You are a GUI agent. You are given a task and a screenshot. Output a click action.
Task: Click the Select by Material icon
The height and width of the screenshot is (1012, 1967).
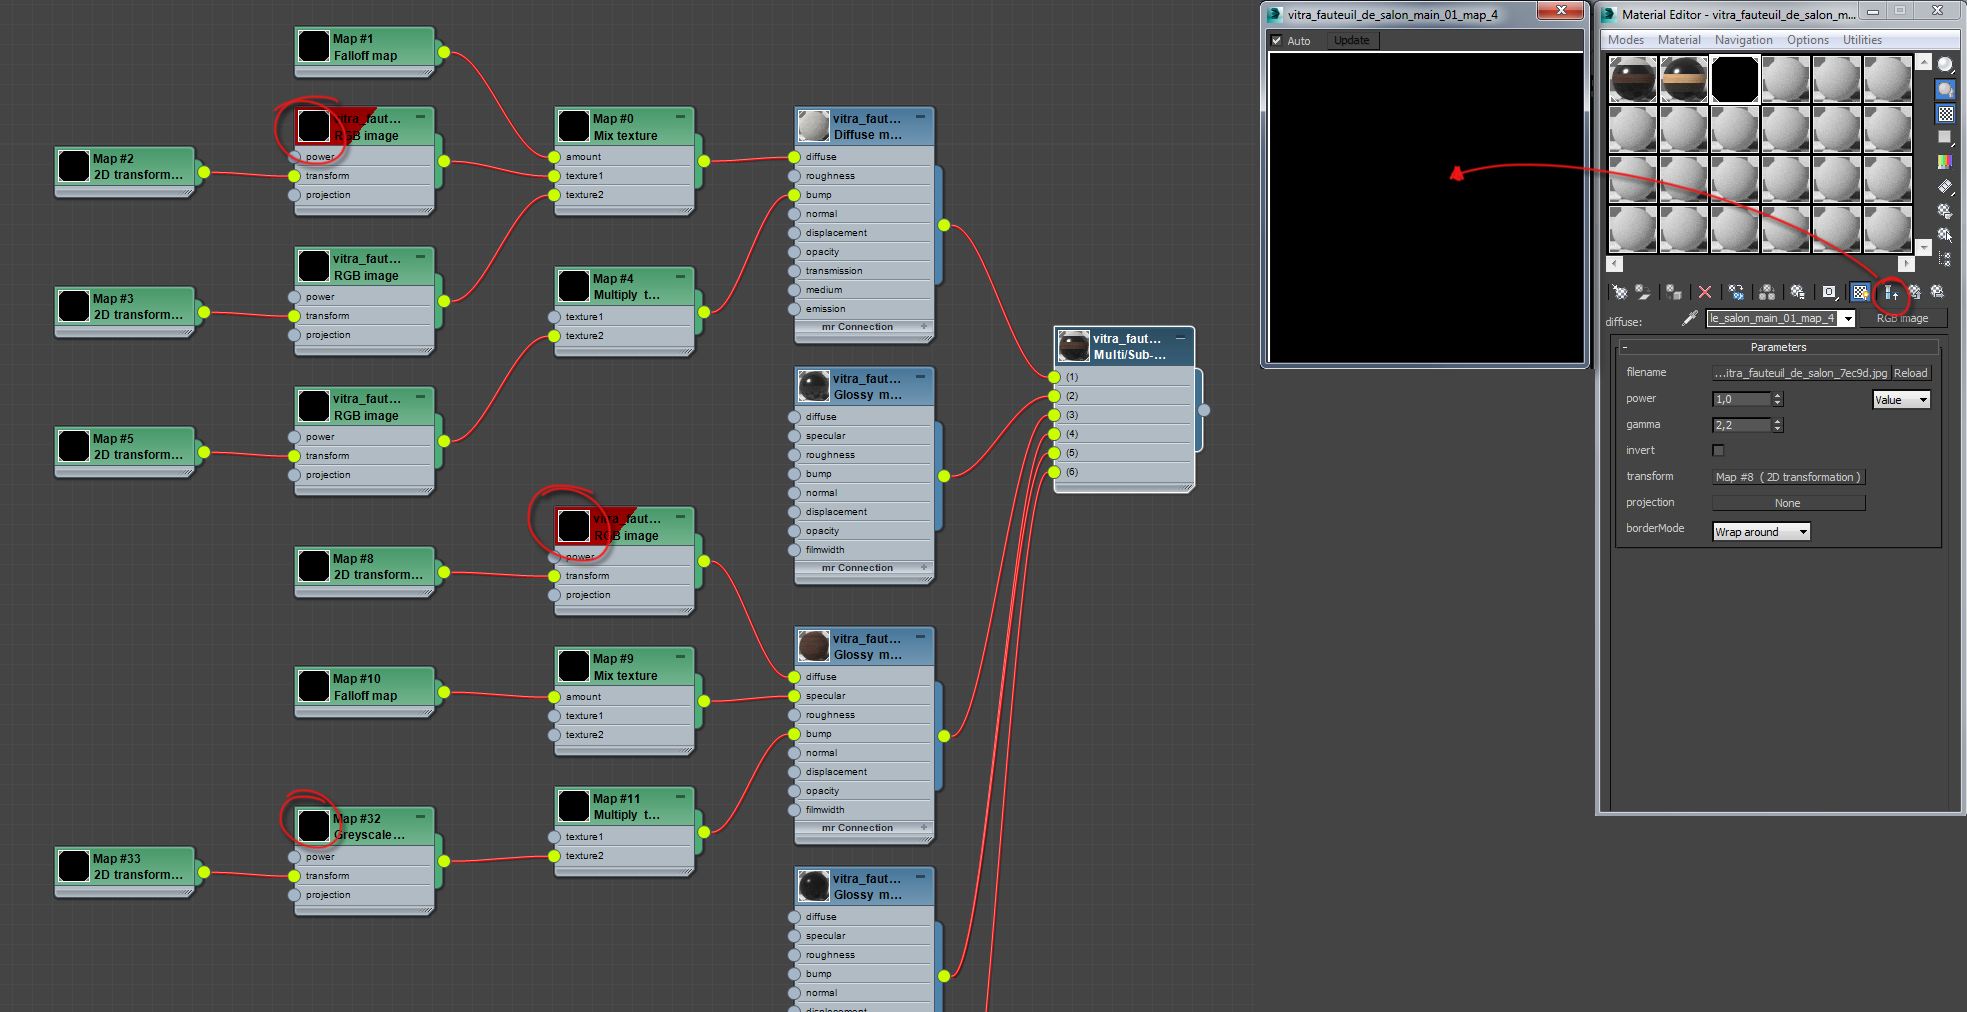point(1945,235)
